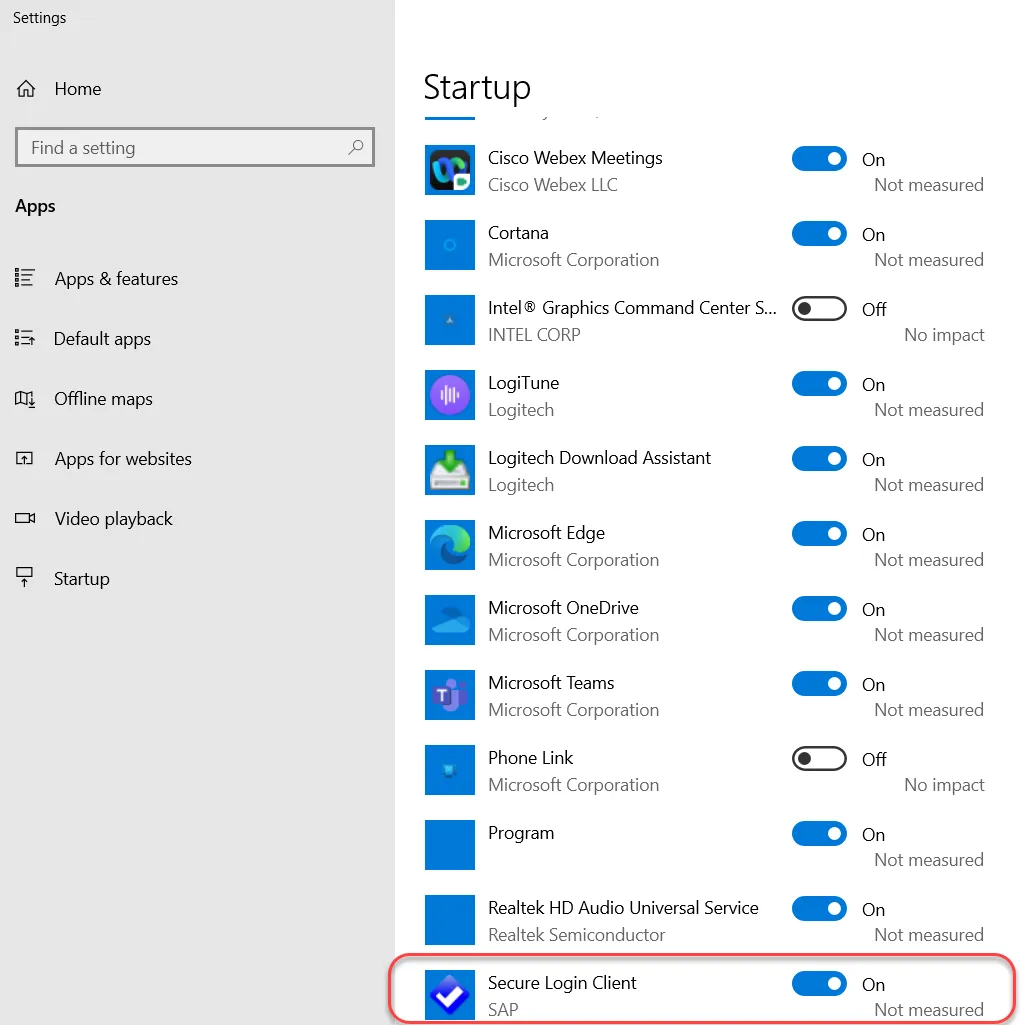This screenshot has height=1025, width=1026.
Task: Click the Cisco Webex Meetings name
Action: [x=575, y=158]
